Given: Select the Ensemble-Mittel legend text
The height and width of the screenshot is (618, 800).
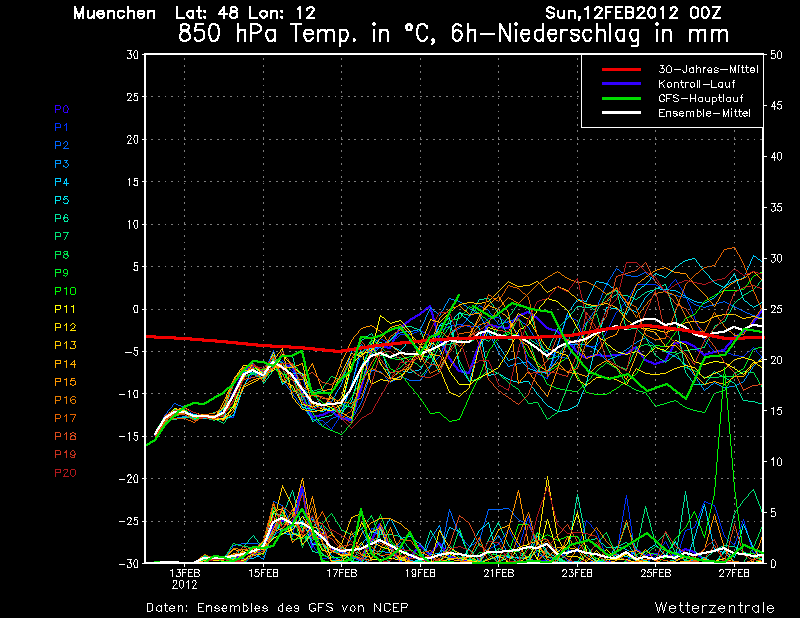Looking at the screenshot, I should [704, 113].
